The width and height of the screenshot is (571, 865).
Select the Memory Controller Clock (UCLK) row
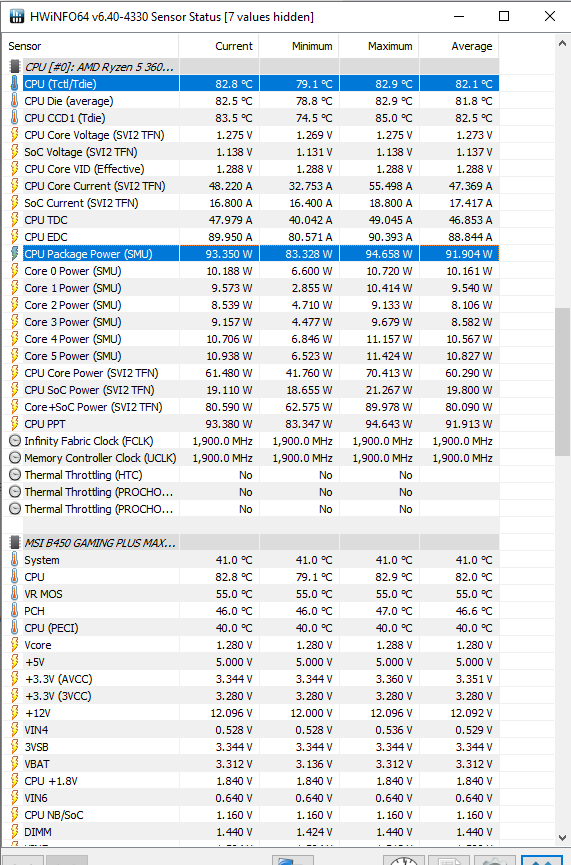[251, 458]
